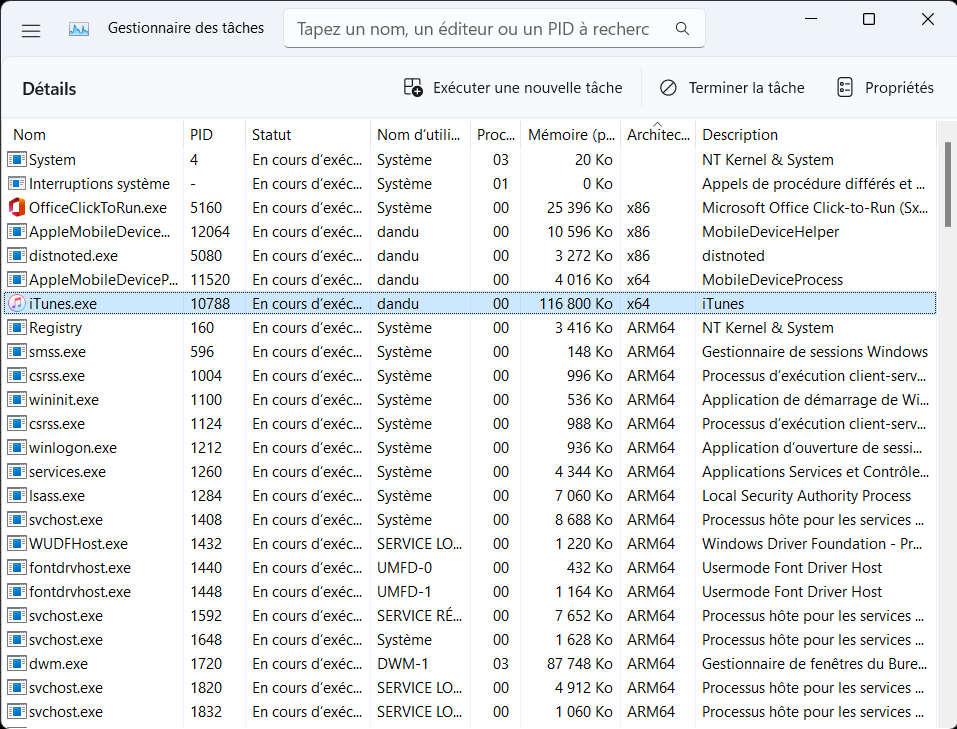957x729 pixels.
Task: Click Exécuter une nouvelle tâche
Action: pyautogui.click(x=513, y=88)
